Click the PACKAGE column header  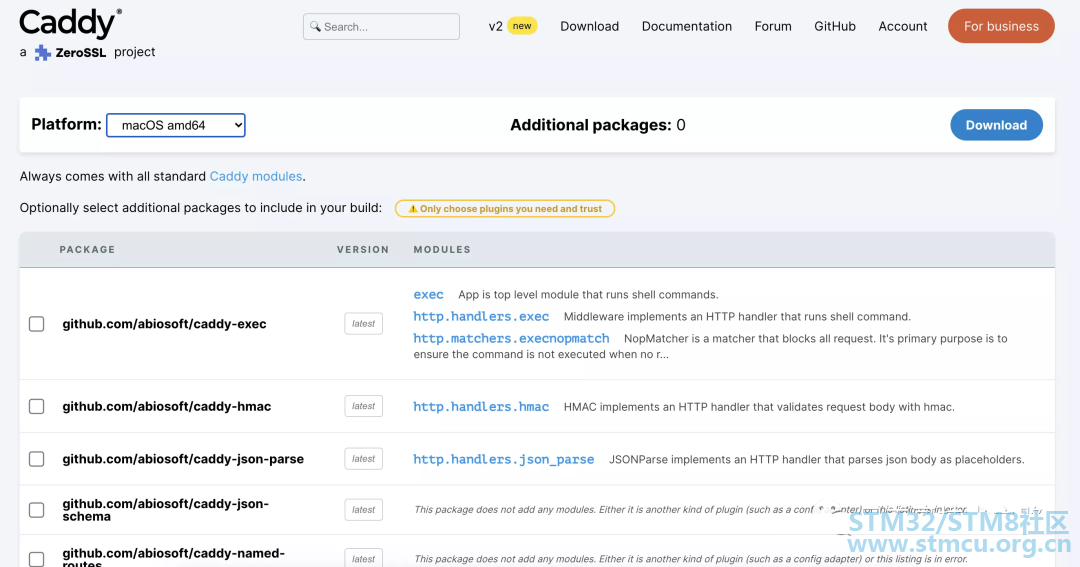87,249
